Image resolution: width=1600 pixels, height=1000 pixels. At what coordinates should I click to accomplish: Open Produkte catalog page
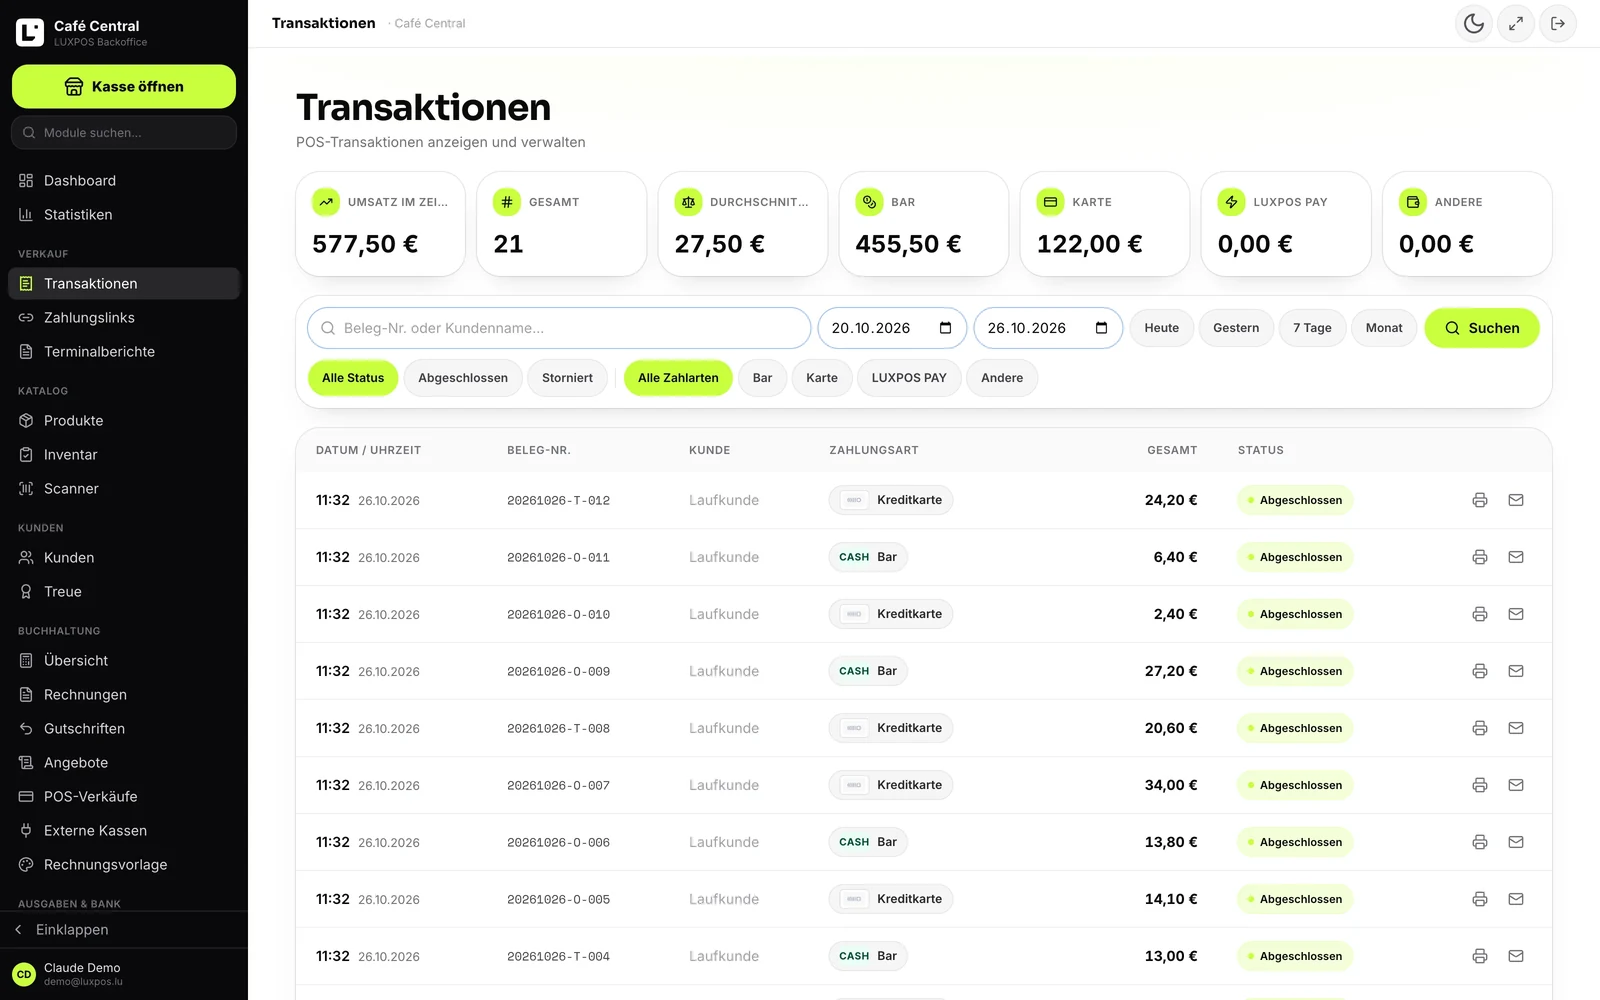(124, 421)
